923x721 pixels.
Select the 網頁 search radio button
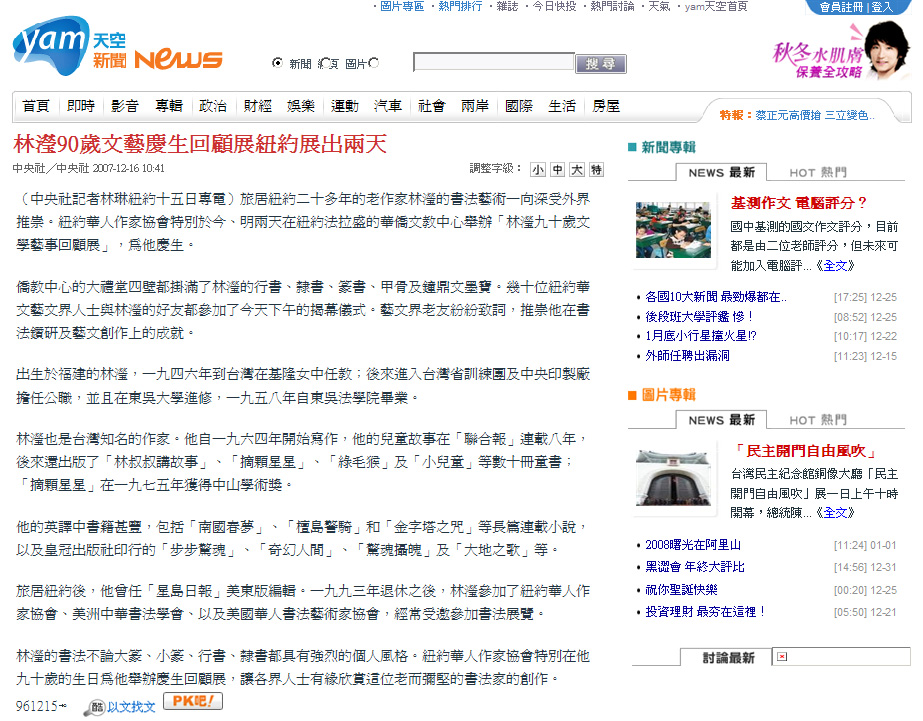[324, 63]
